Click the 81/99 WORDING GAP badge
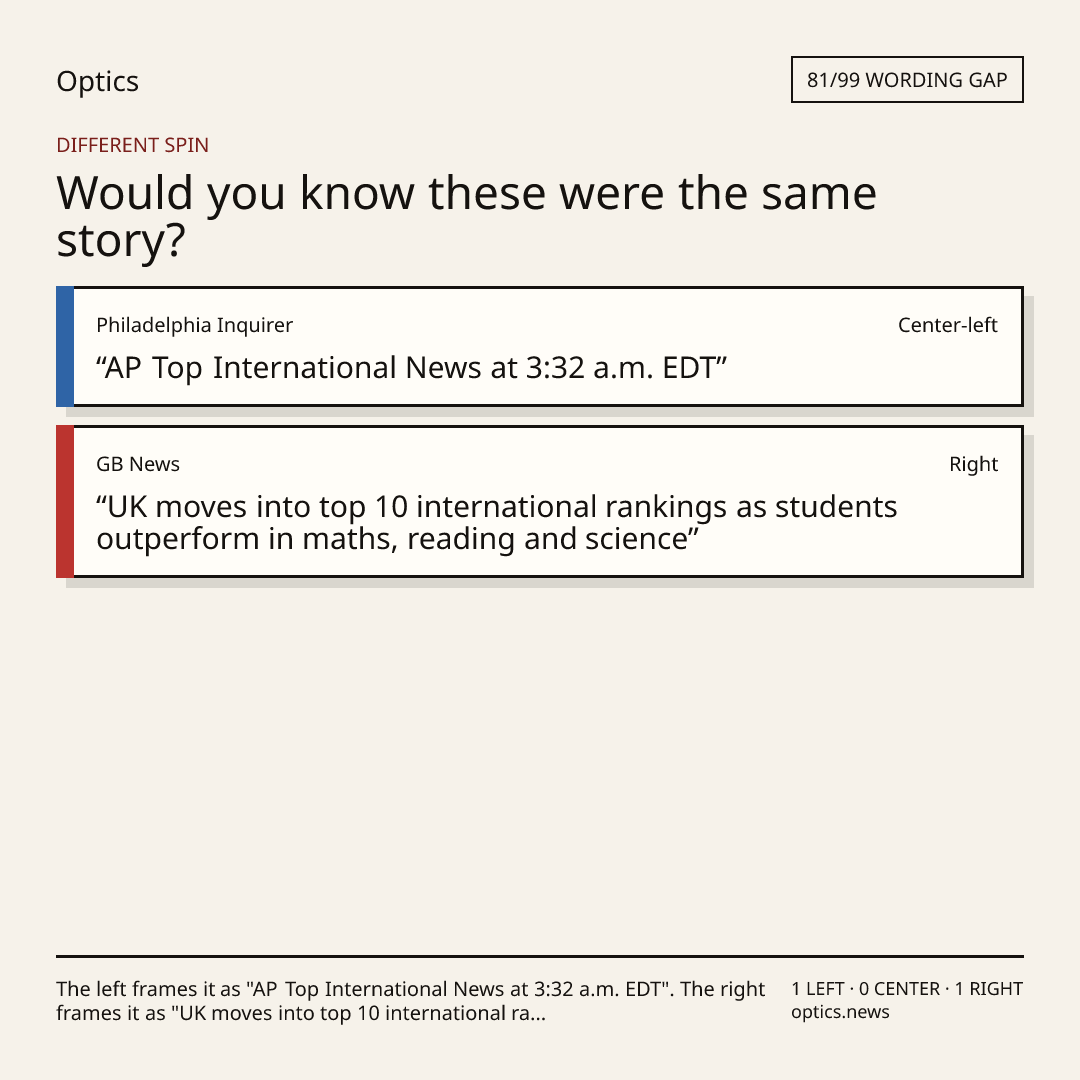Image resolution: width=1080 pixels, height=1080 pixels. 907,80
